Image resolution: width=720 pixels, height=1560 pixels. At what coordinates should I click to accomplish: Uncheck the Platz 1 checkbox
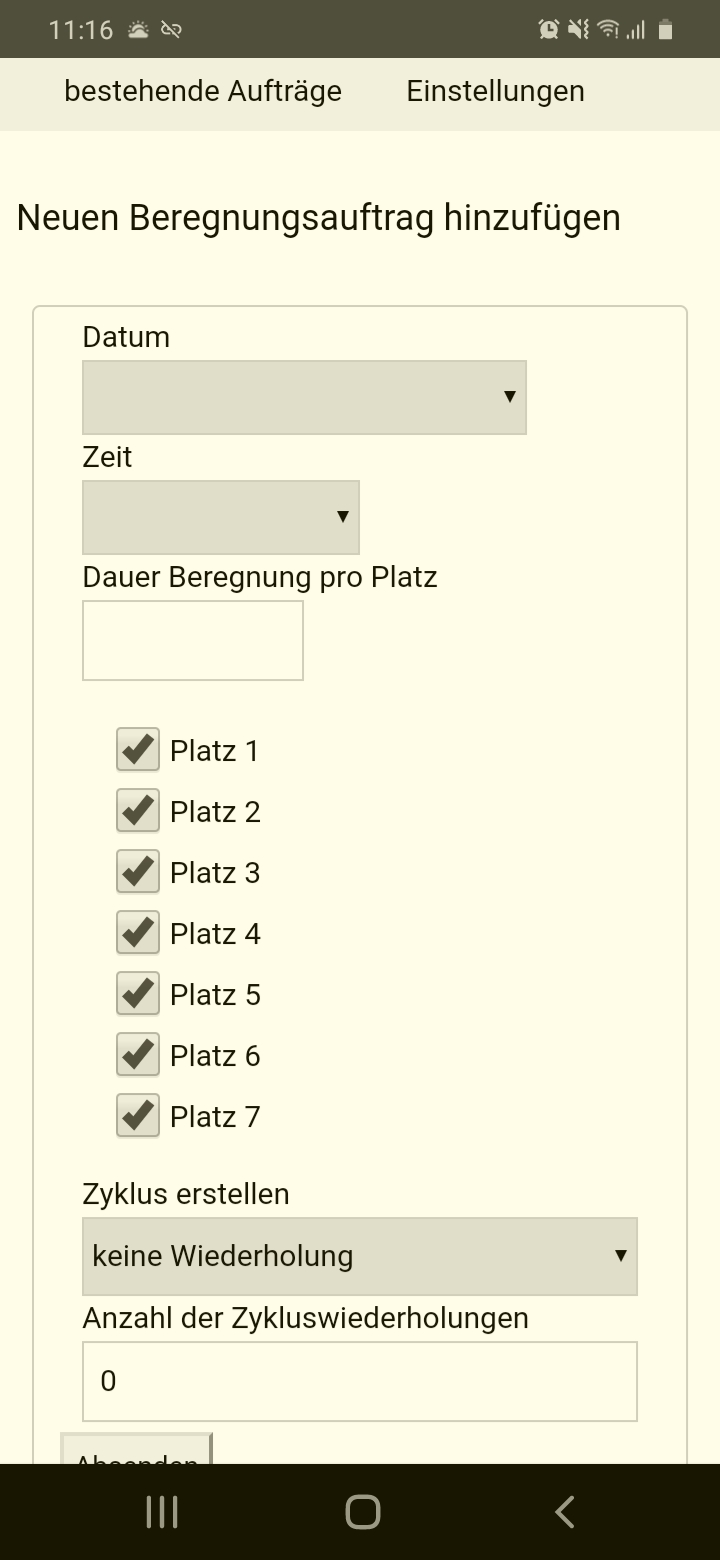click(138, 750)
